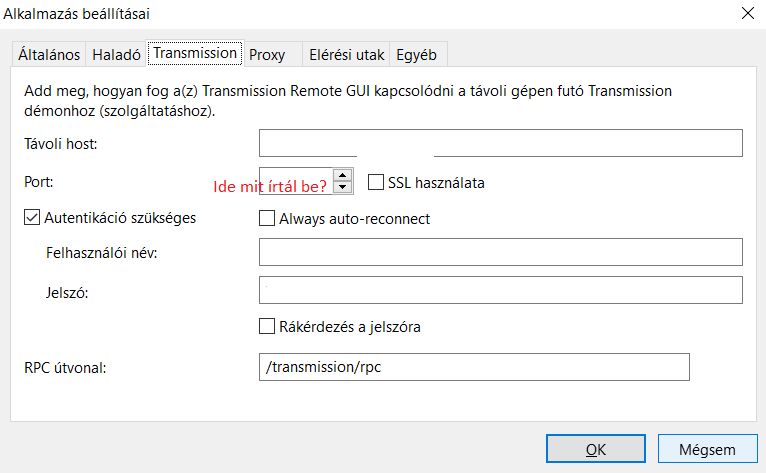Screen dimensions: 766x473
Task: Confirm settings with OK button
Action: tap(596, 449)
